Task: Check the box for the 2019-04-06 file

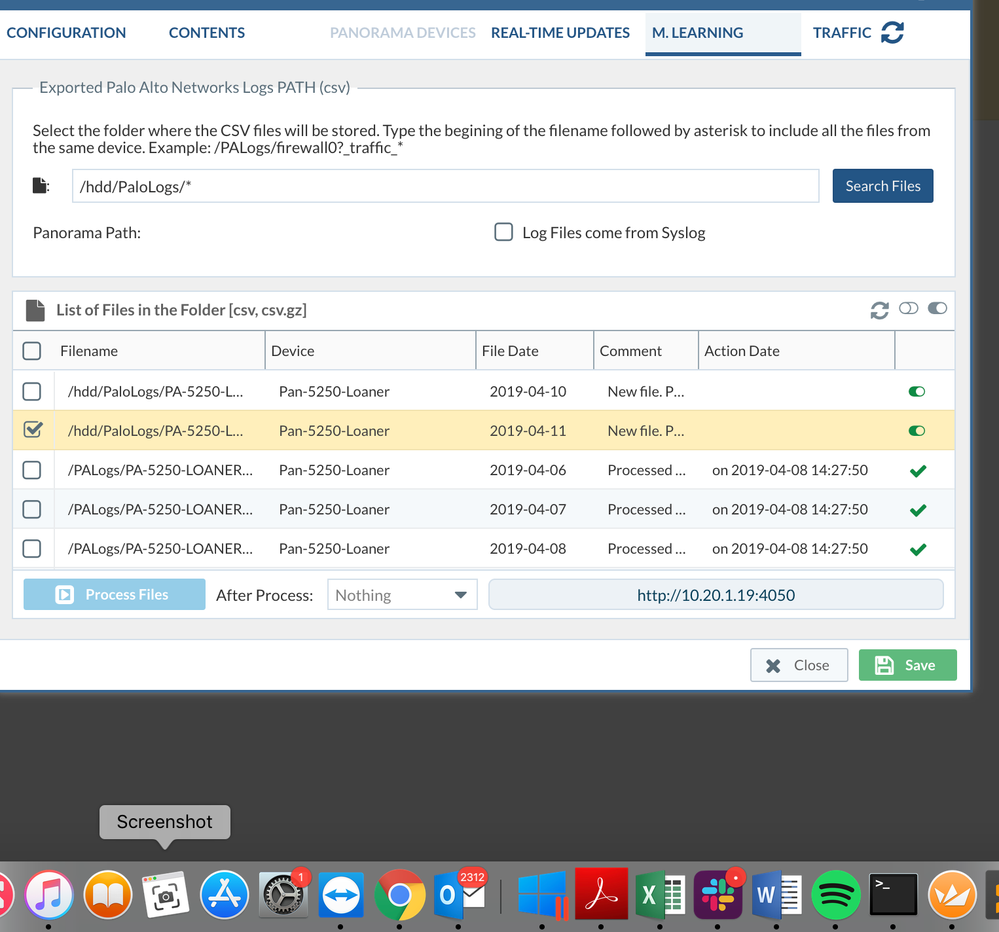Action: 32,470
